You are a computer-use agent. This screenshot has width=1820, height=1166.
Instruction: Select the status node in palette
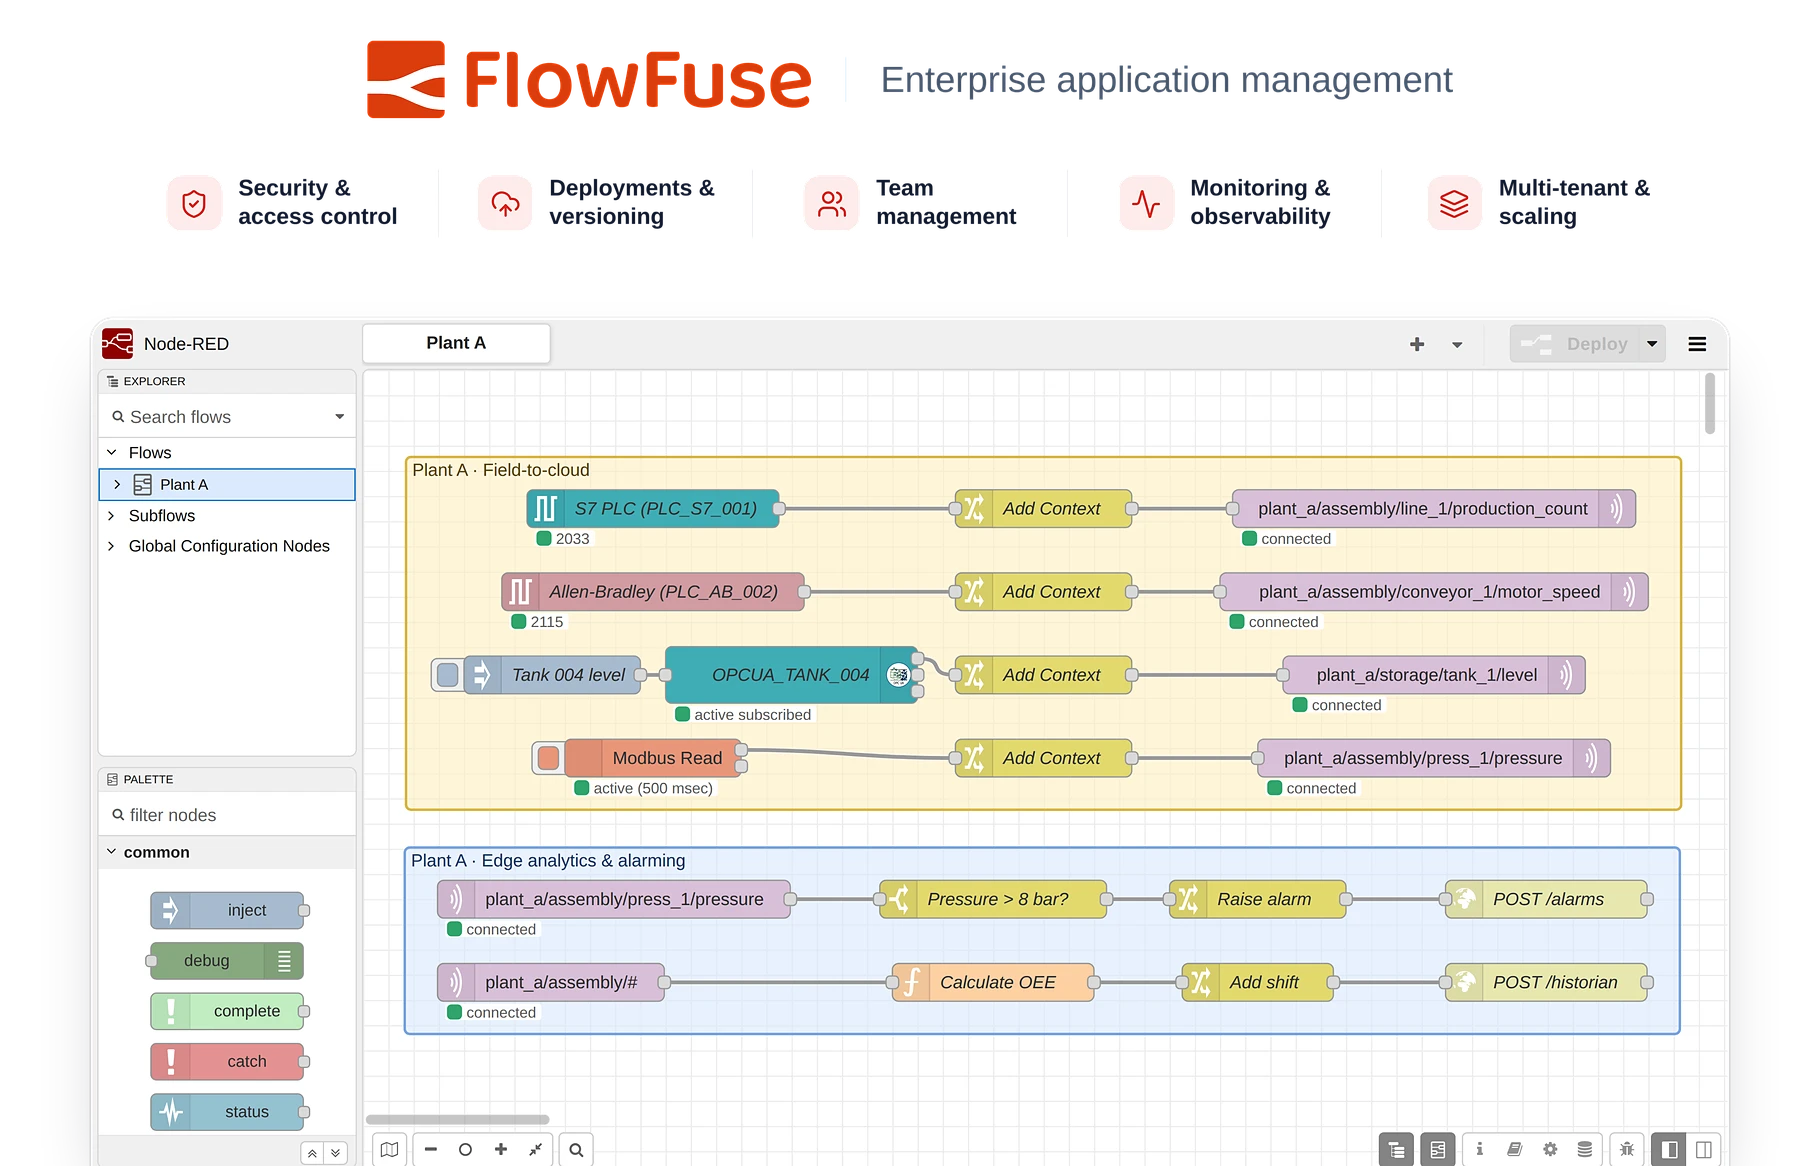point(228,1112)
